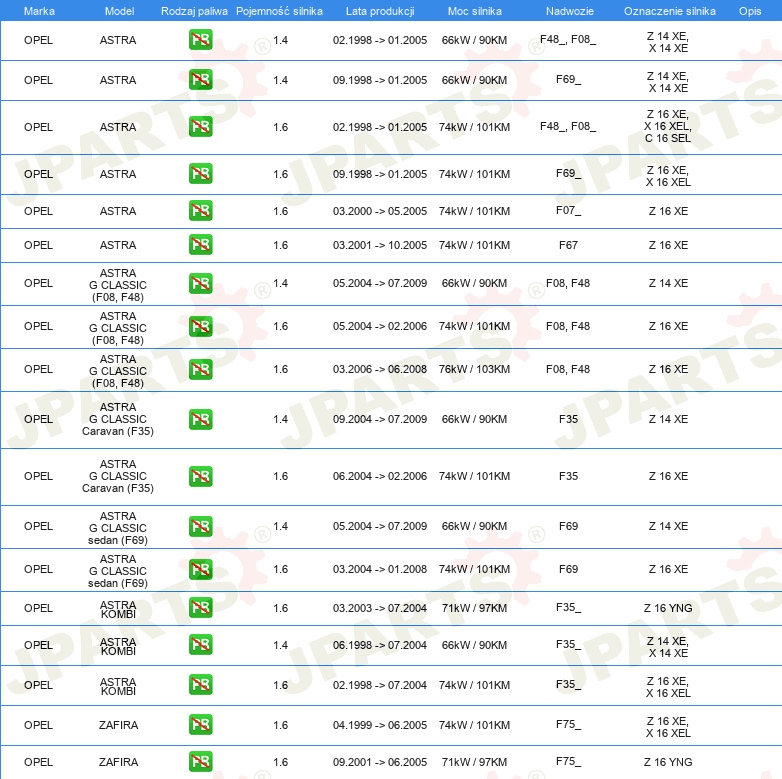Click petrol icon in Astra 1.4 F69_ row

200,80
